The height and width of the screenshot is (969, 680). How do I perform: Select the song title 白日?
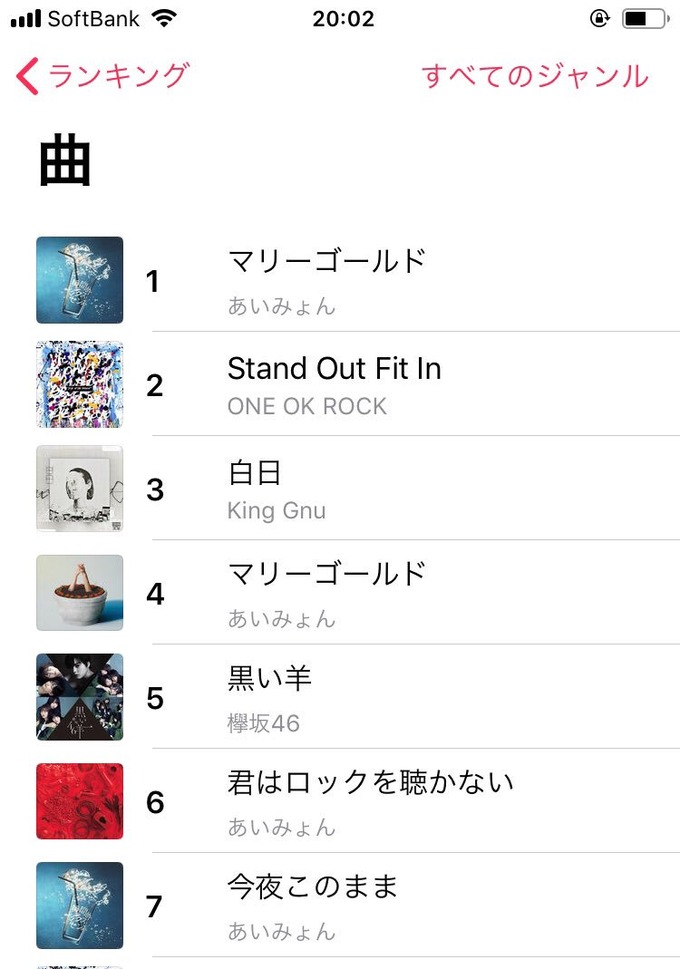click(x=255, y=473)
